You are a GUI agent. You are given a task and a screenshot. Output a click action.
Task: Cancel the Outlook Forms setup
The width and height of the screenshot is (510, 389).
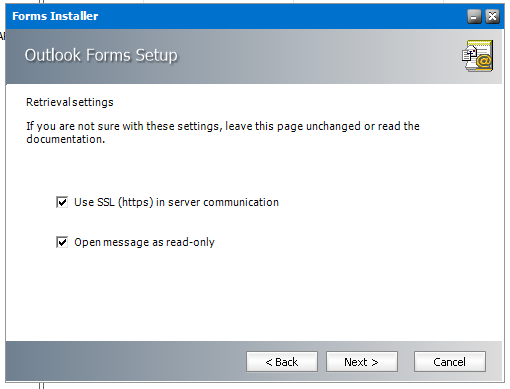click(449, 361)
